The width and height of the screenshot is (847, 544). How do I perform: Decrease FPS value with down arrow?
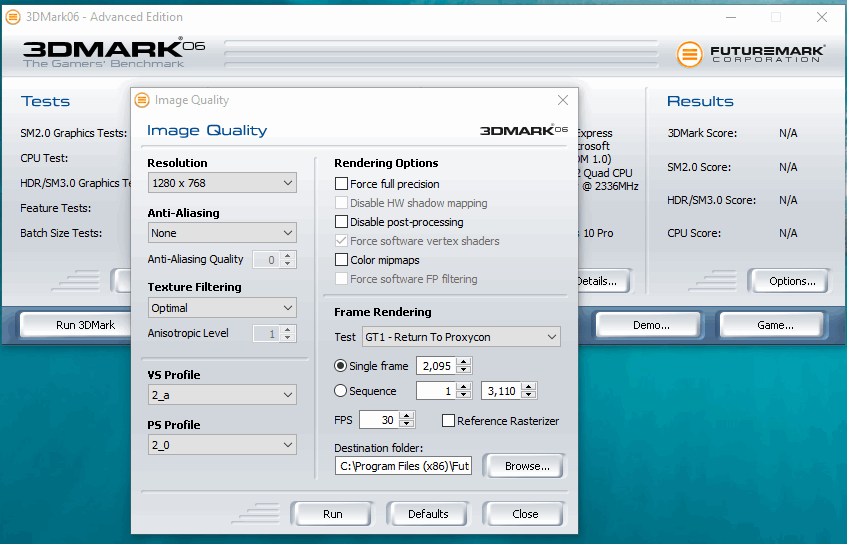(406, 424)
